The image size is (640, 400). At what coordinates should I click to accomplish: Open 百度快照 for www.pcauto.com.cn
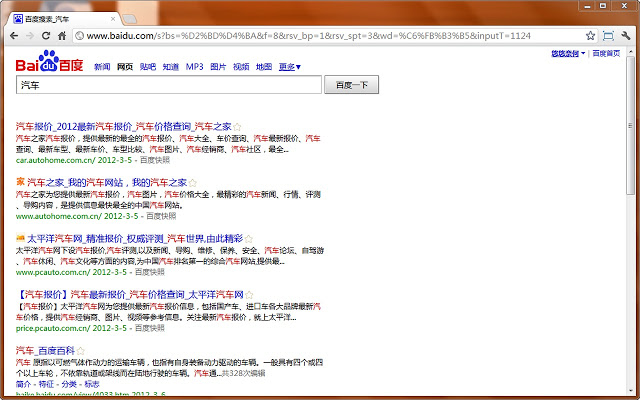click(150, 272)
